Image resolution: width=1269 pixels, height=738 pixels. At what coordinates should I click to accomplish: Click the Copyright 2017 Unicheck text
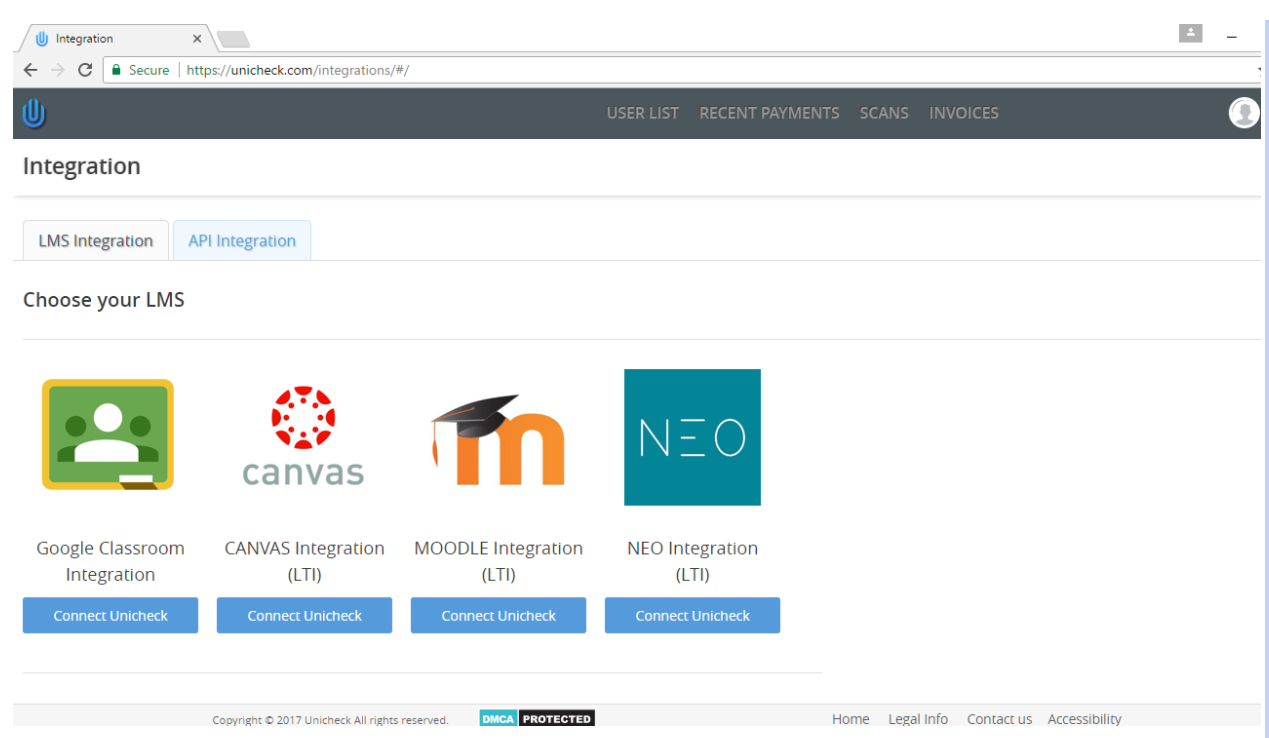(x=330, y=720)
